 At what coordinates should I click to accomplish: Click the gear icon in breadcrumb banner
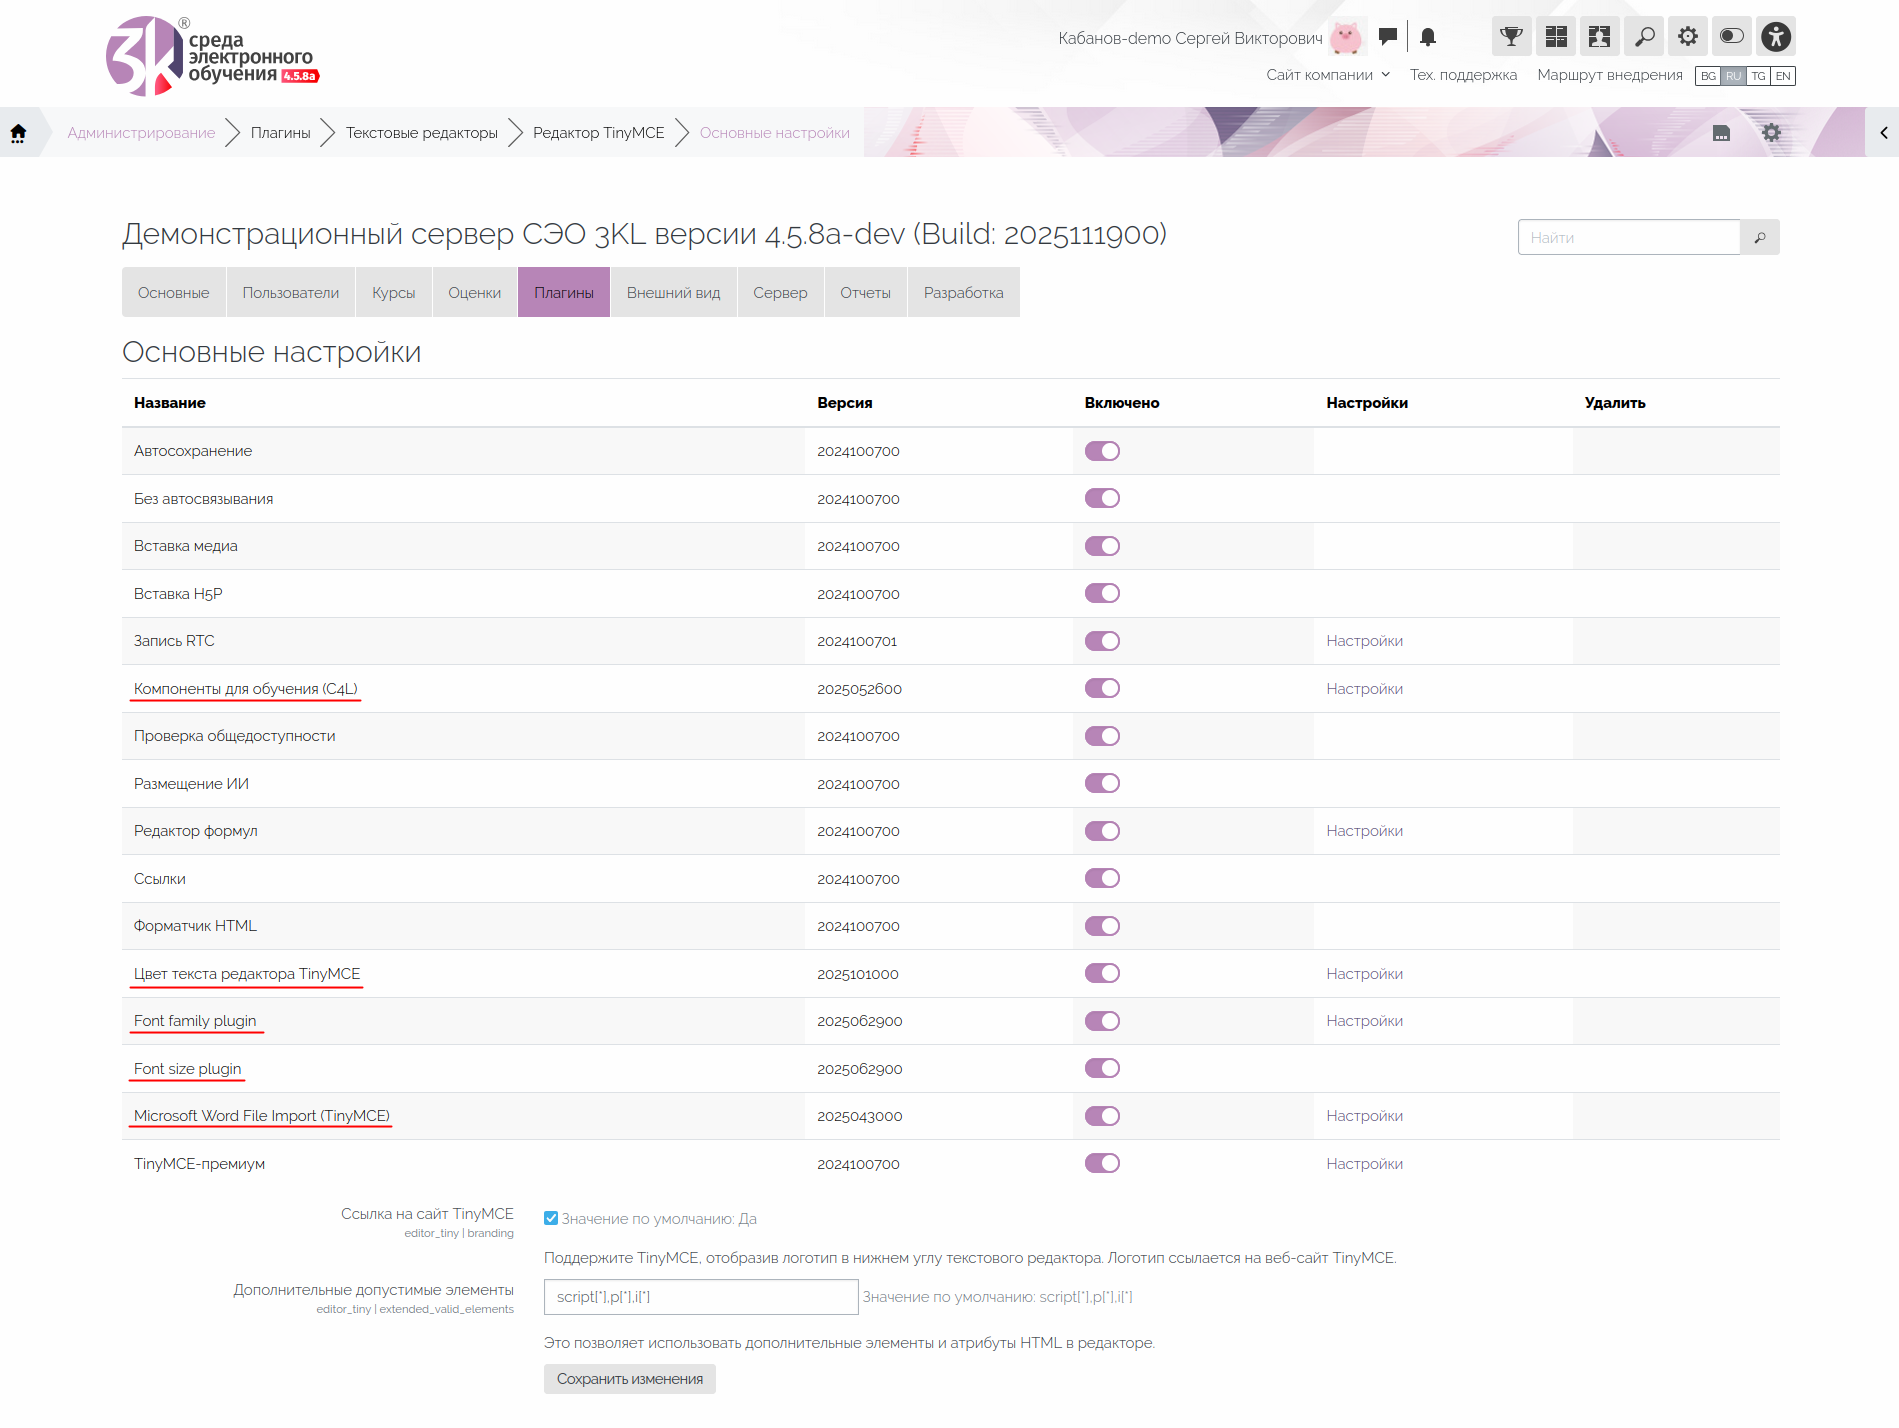(1771, 133)
